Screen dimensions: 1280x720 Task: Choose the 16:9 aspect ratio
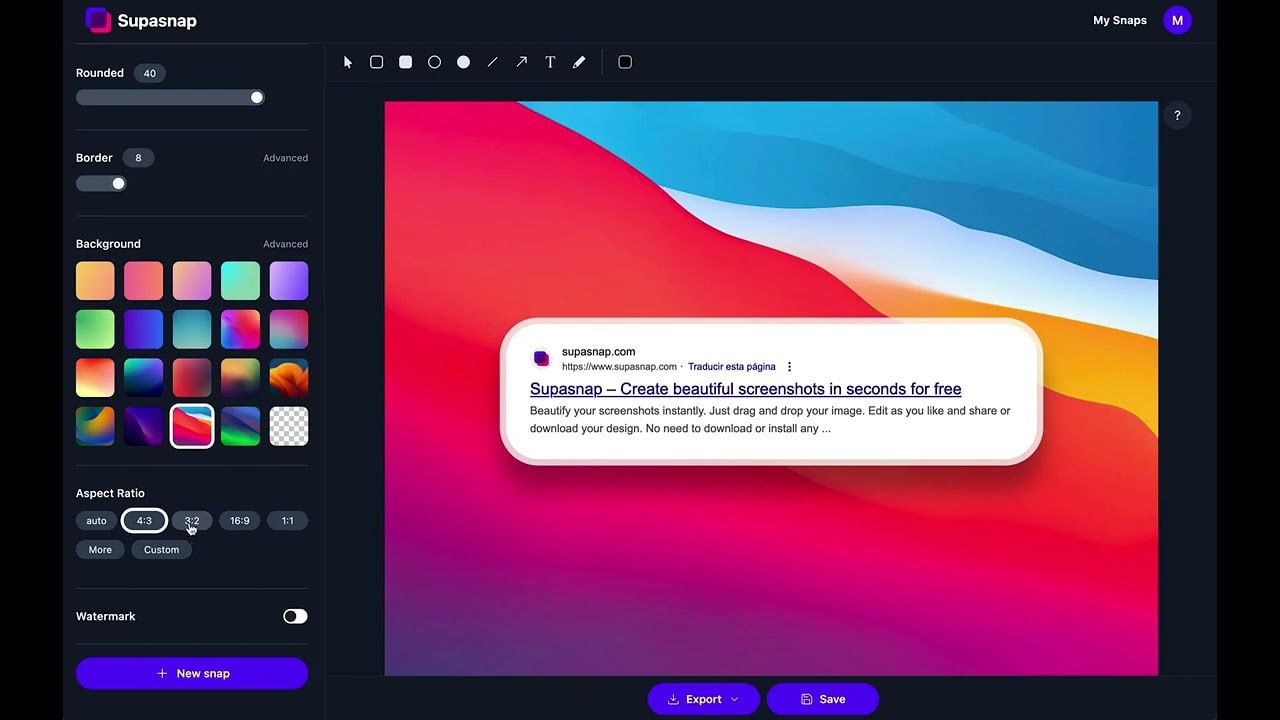click(x=240, y=521)
